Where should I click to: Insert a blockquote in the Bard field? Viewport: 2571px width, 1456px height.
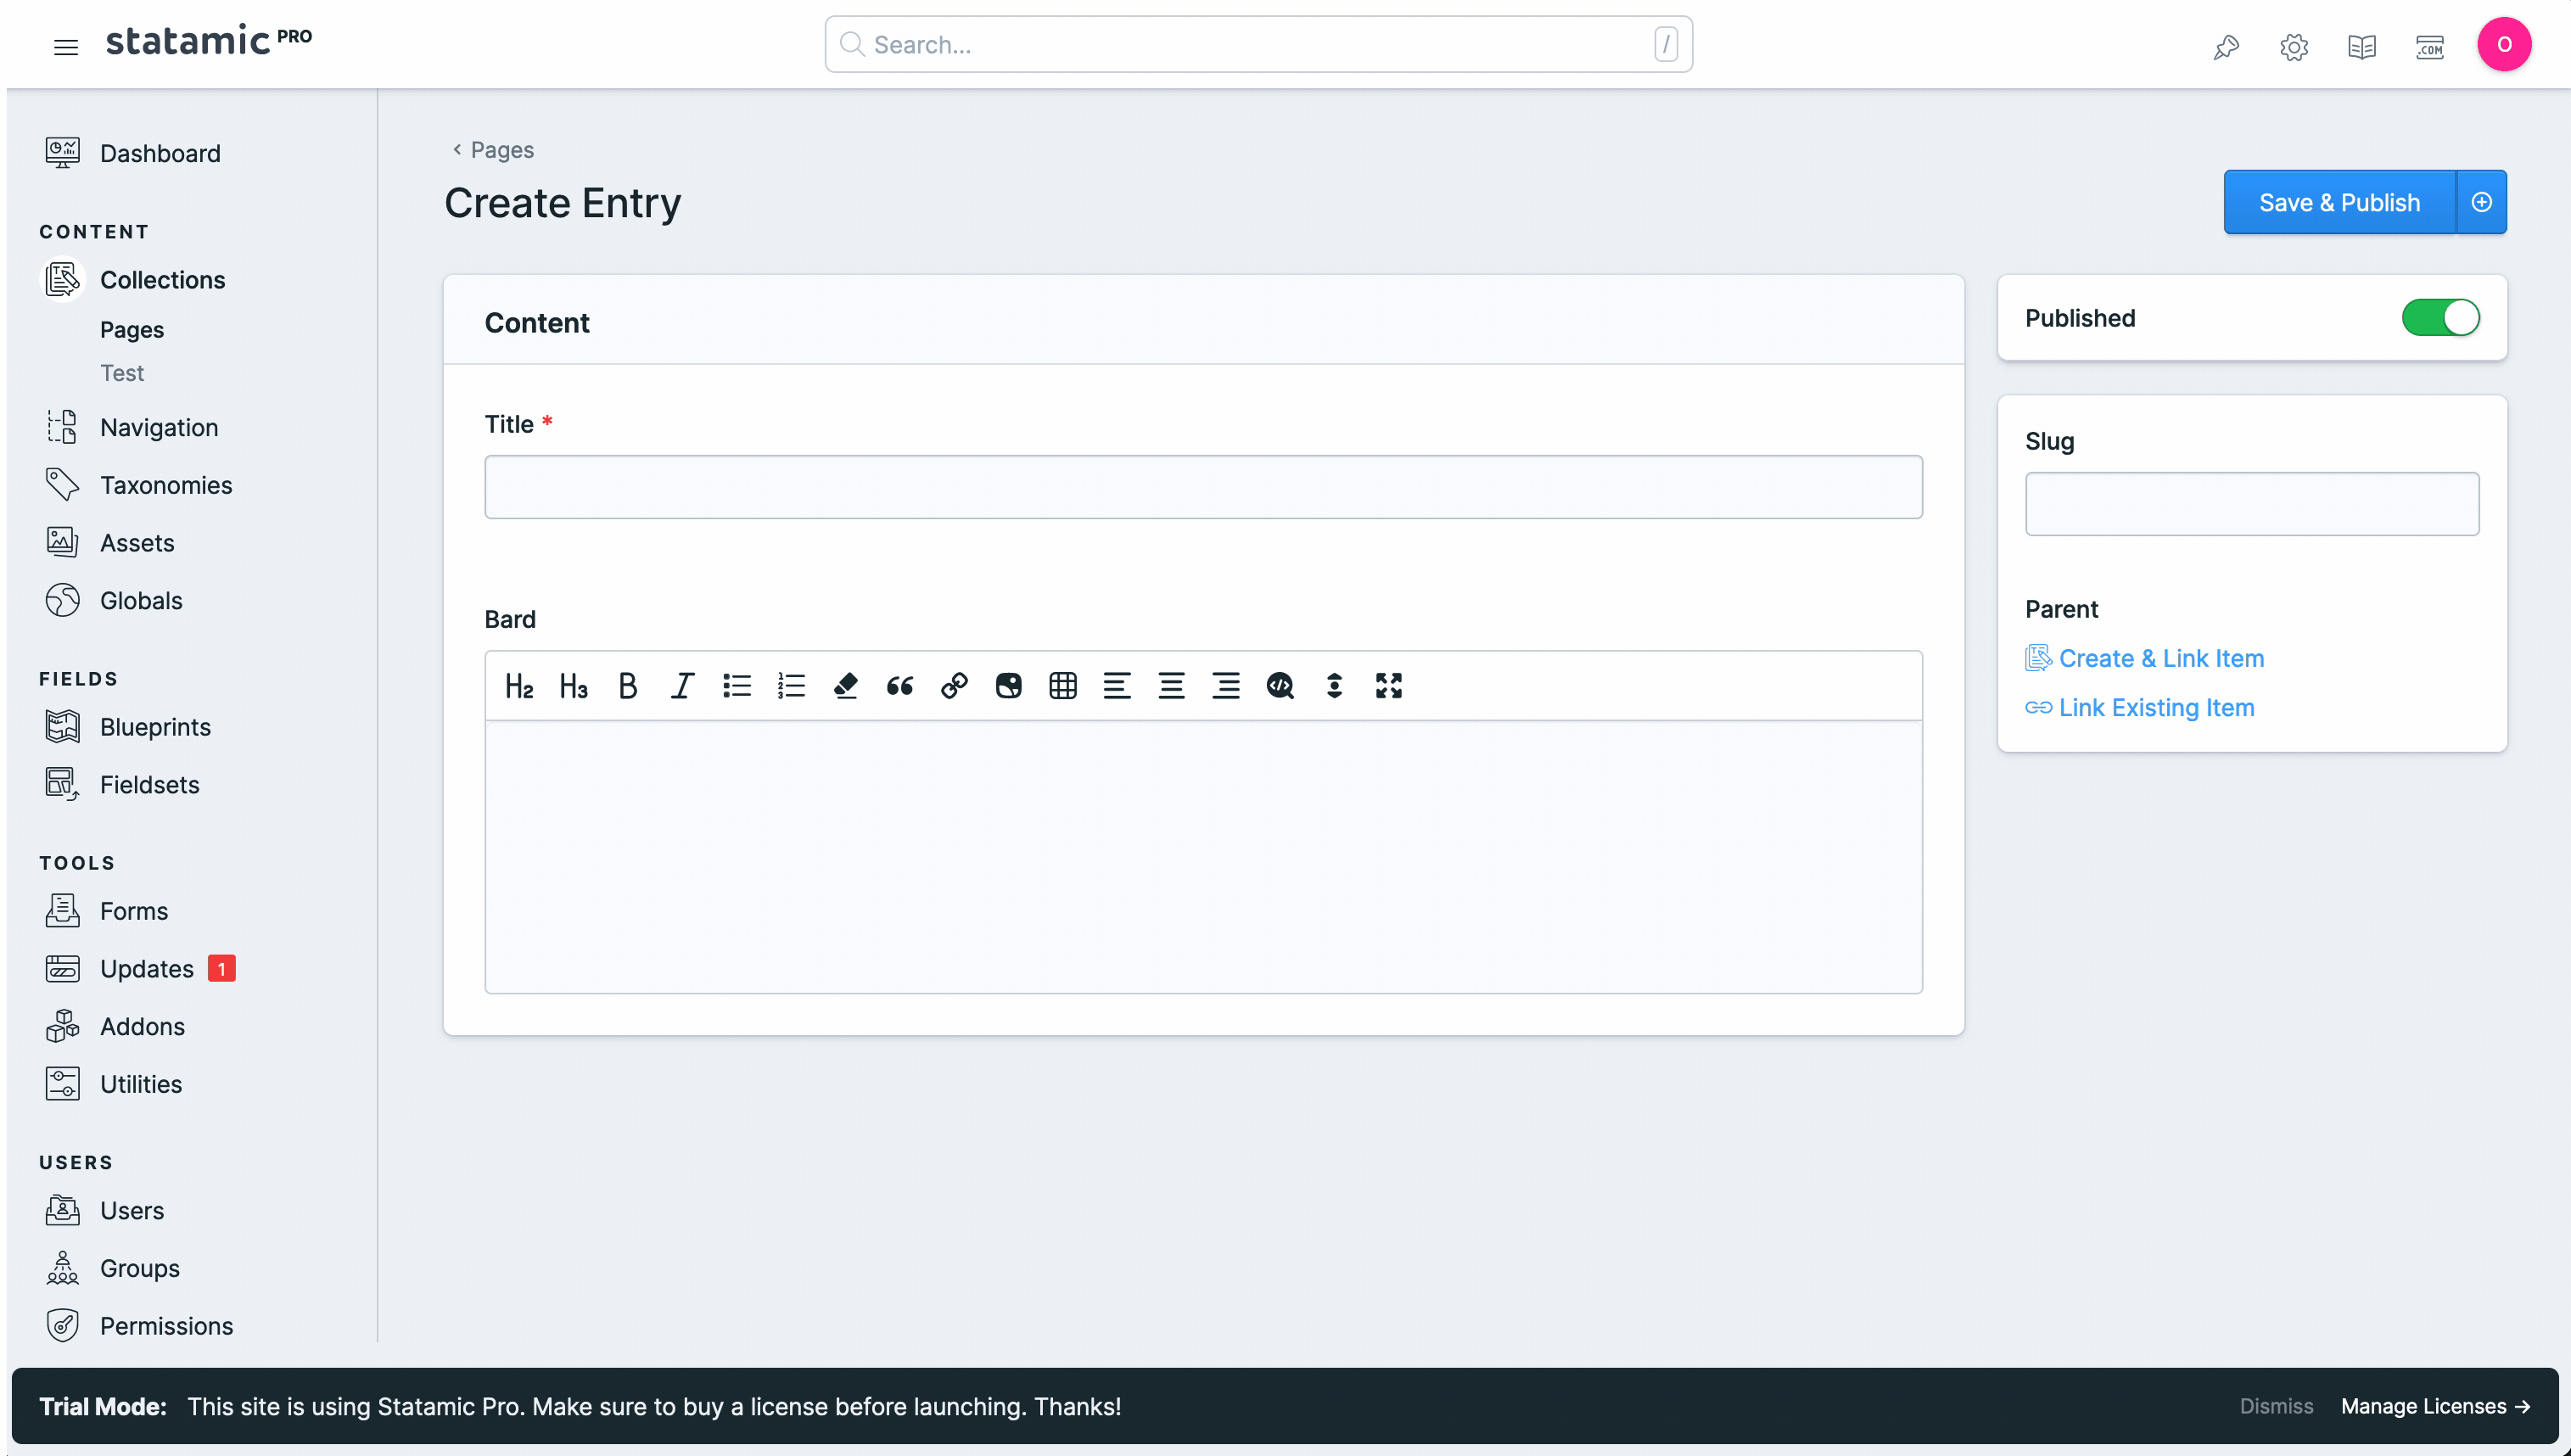pos(899,686)
